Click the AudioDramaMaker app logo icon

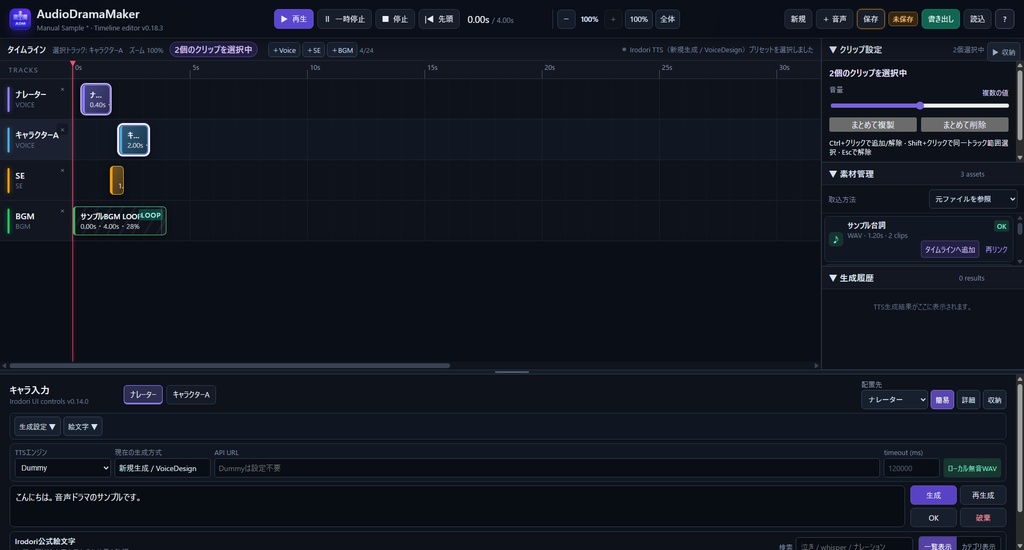20,19
